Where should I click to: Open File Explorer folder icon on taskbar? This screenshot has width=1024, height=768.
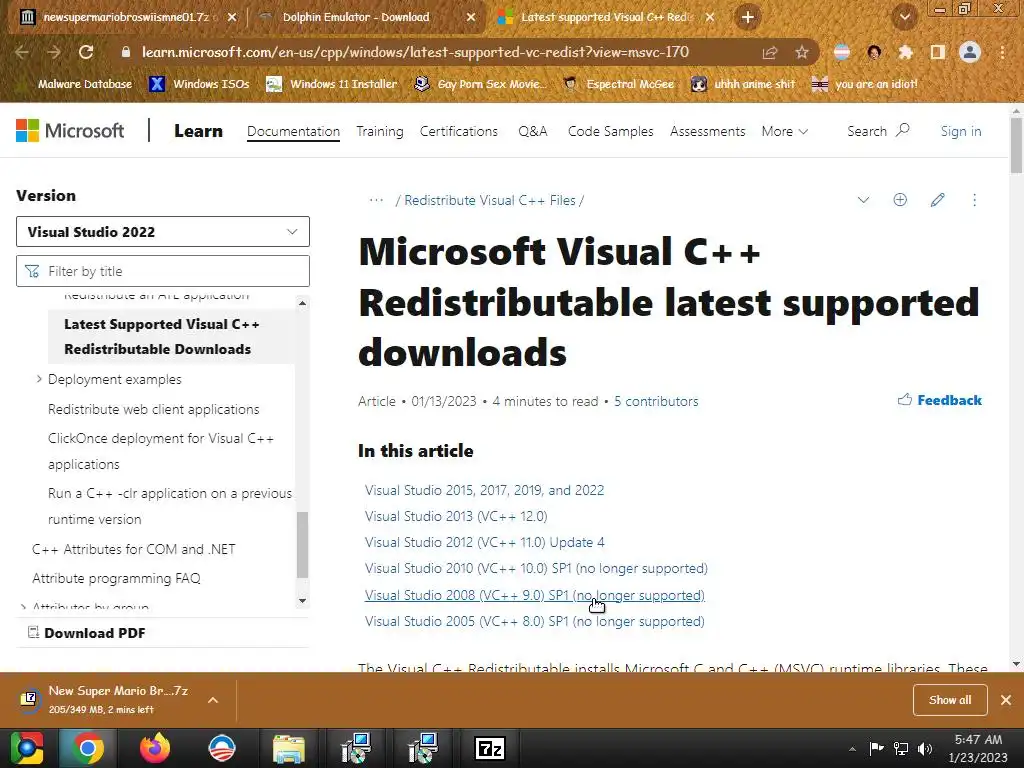289,748
